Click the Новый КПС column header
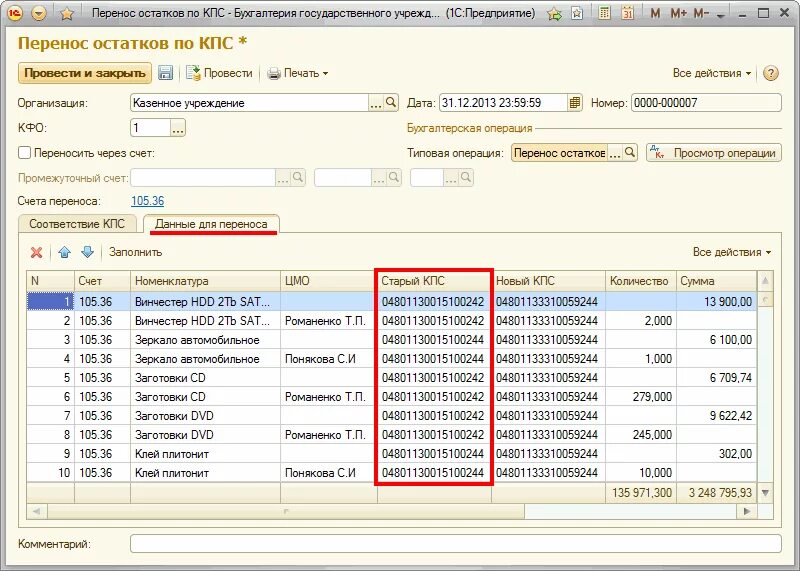The height and width of the screenshot is (571, 800). [x=548, y=281]
